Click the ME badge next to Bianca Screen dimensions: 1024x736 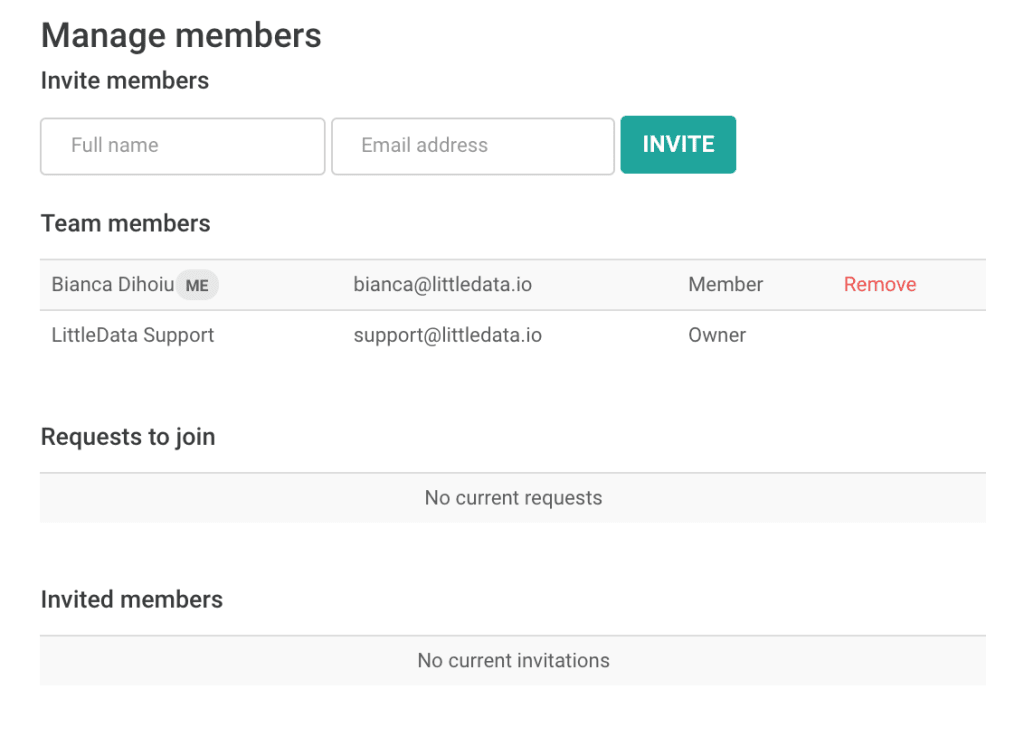[x=197, y=285]
